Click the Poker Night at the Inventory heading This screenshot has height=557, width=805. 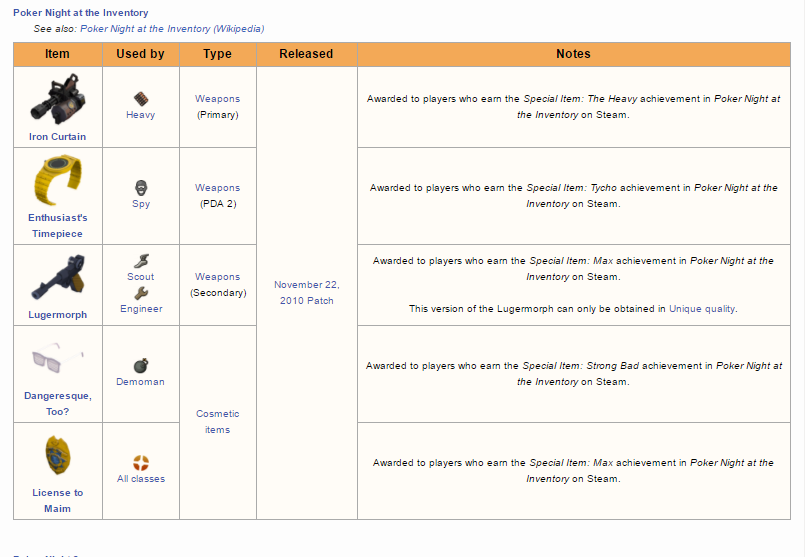tap(81, 12)
